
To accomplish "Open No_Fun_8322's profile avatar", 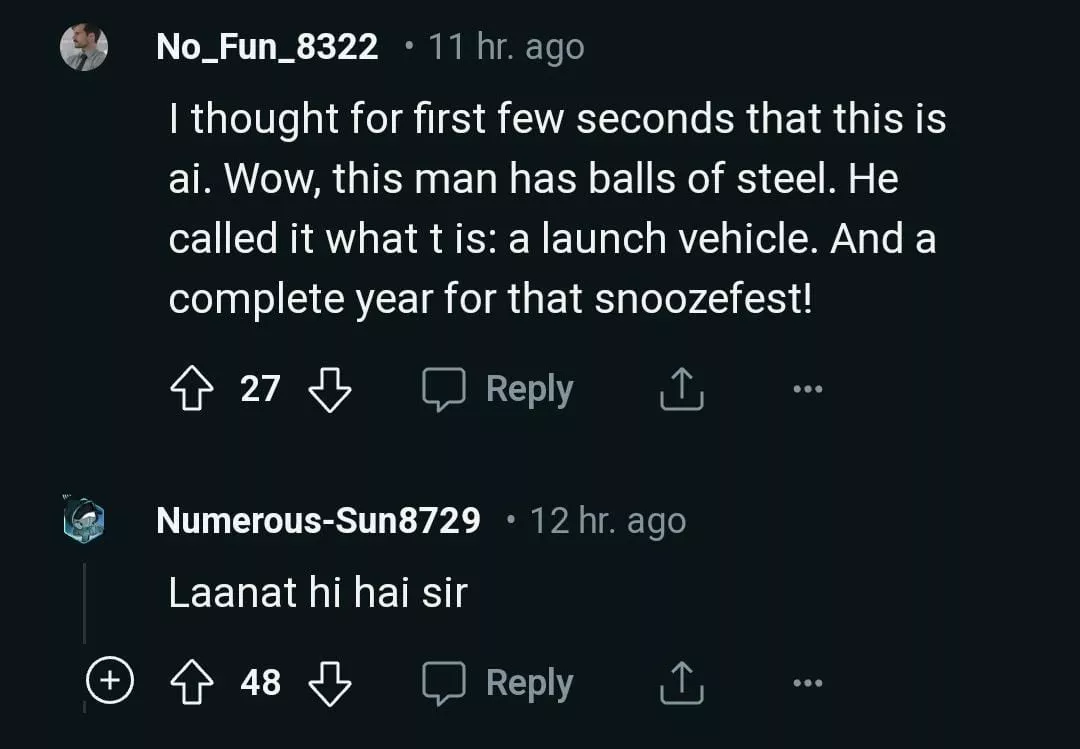I will pos(84,47).
